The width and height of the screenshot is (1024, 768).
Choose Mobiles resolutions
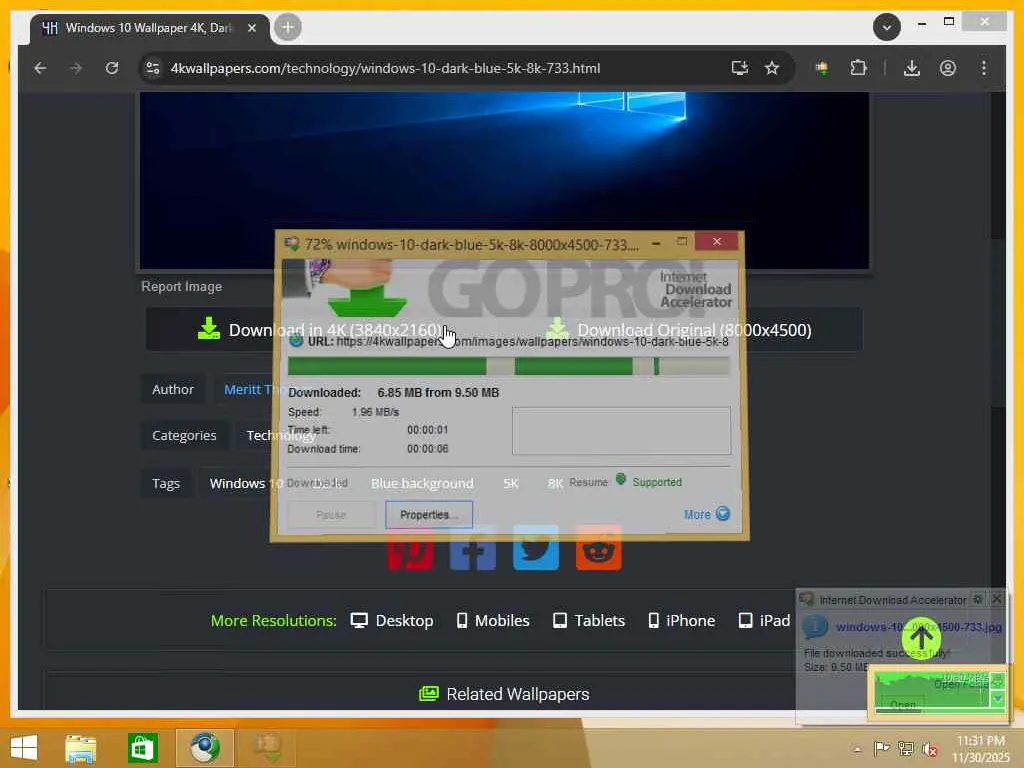point(493,620)
